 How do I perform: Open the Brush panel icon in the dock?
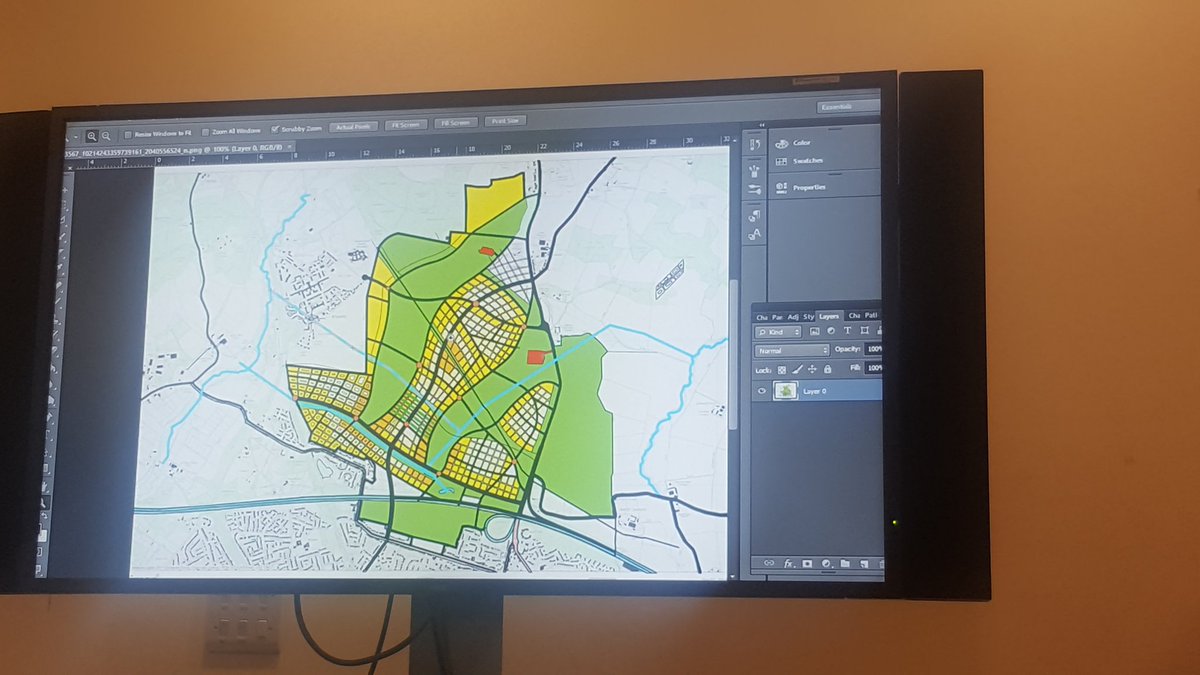click(754, 171)
